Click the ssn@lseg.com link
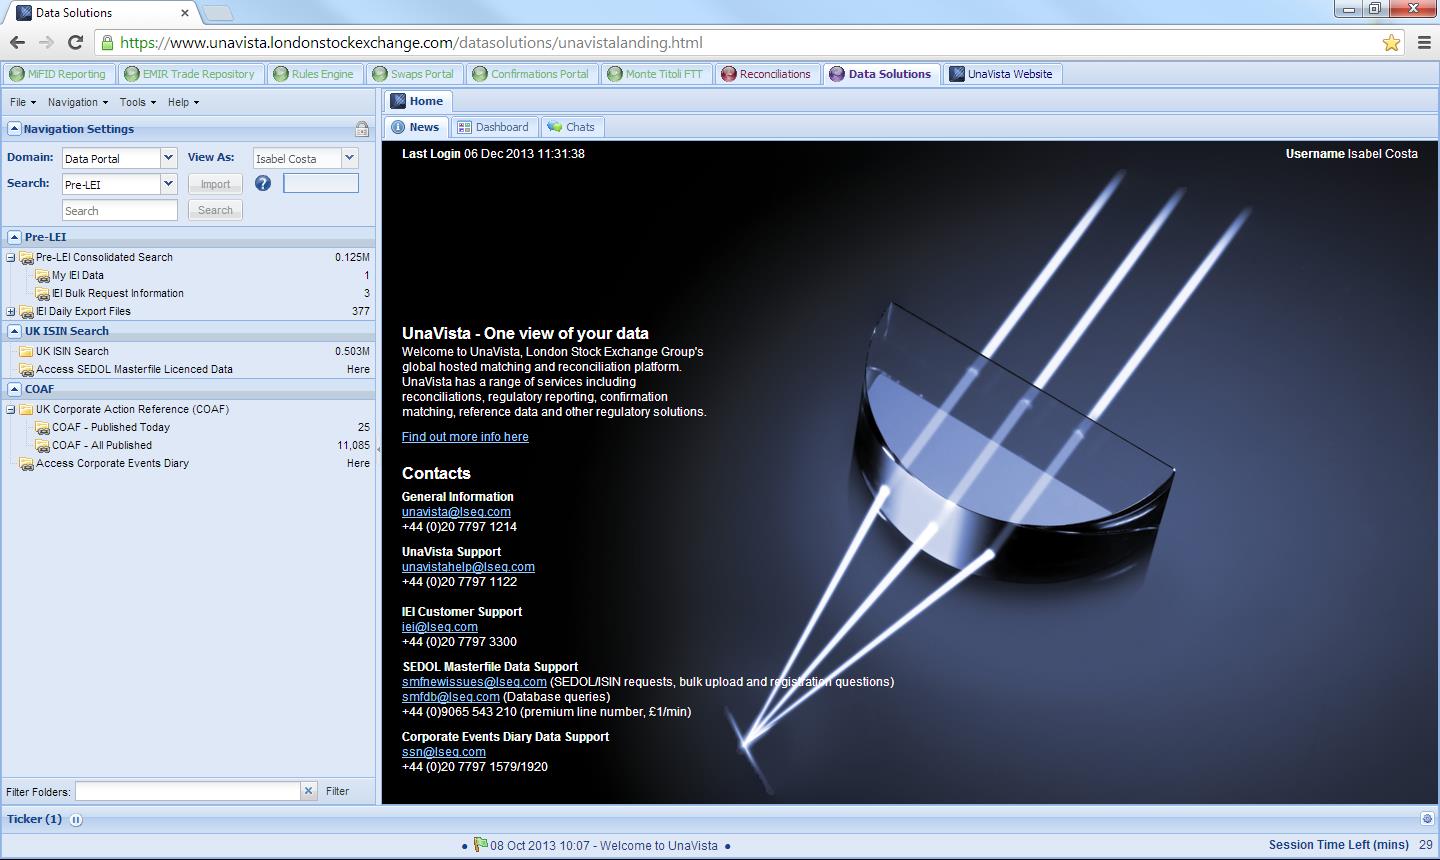This screenshot has height=860, width=1440. 444,752
